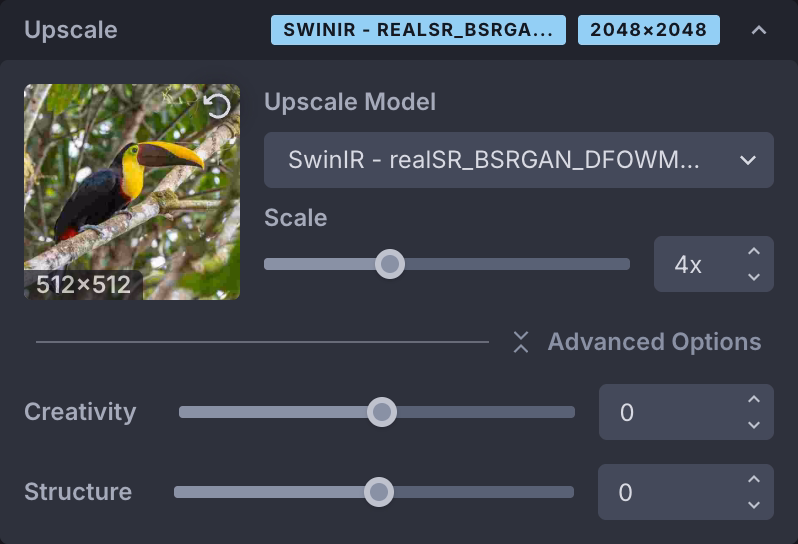Increase Scale value with the up arrow
This screenshot has width=798, height=544.
(754, 252)
